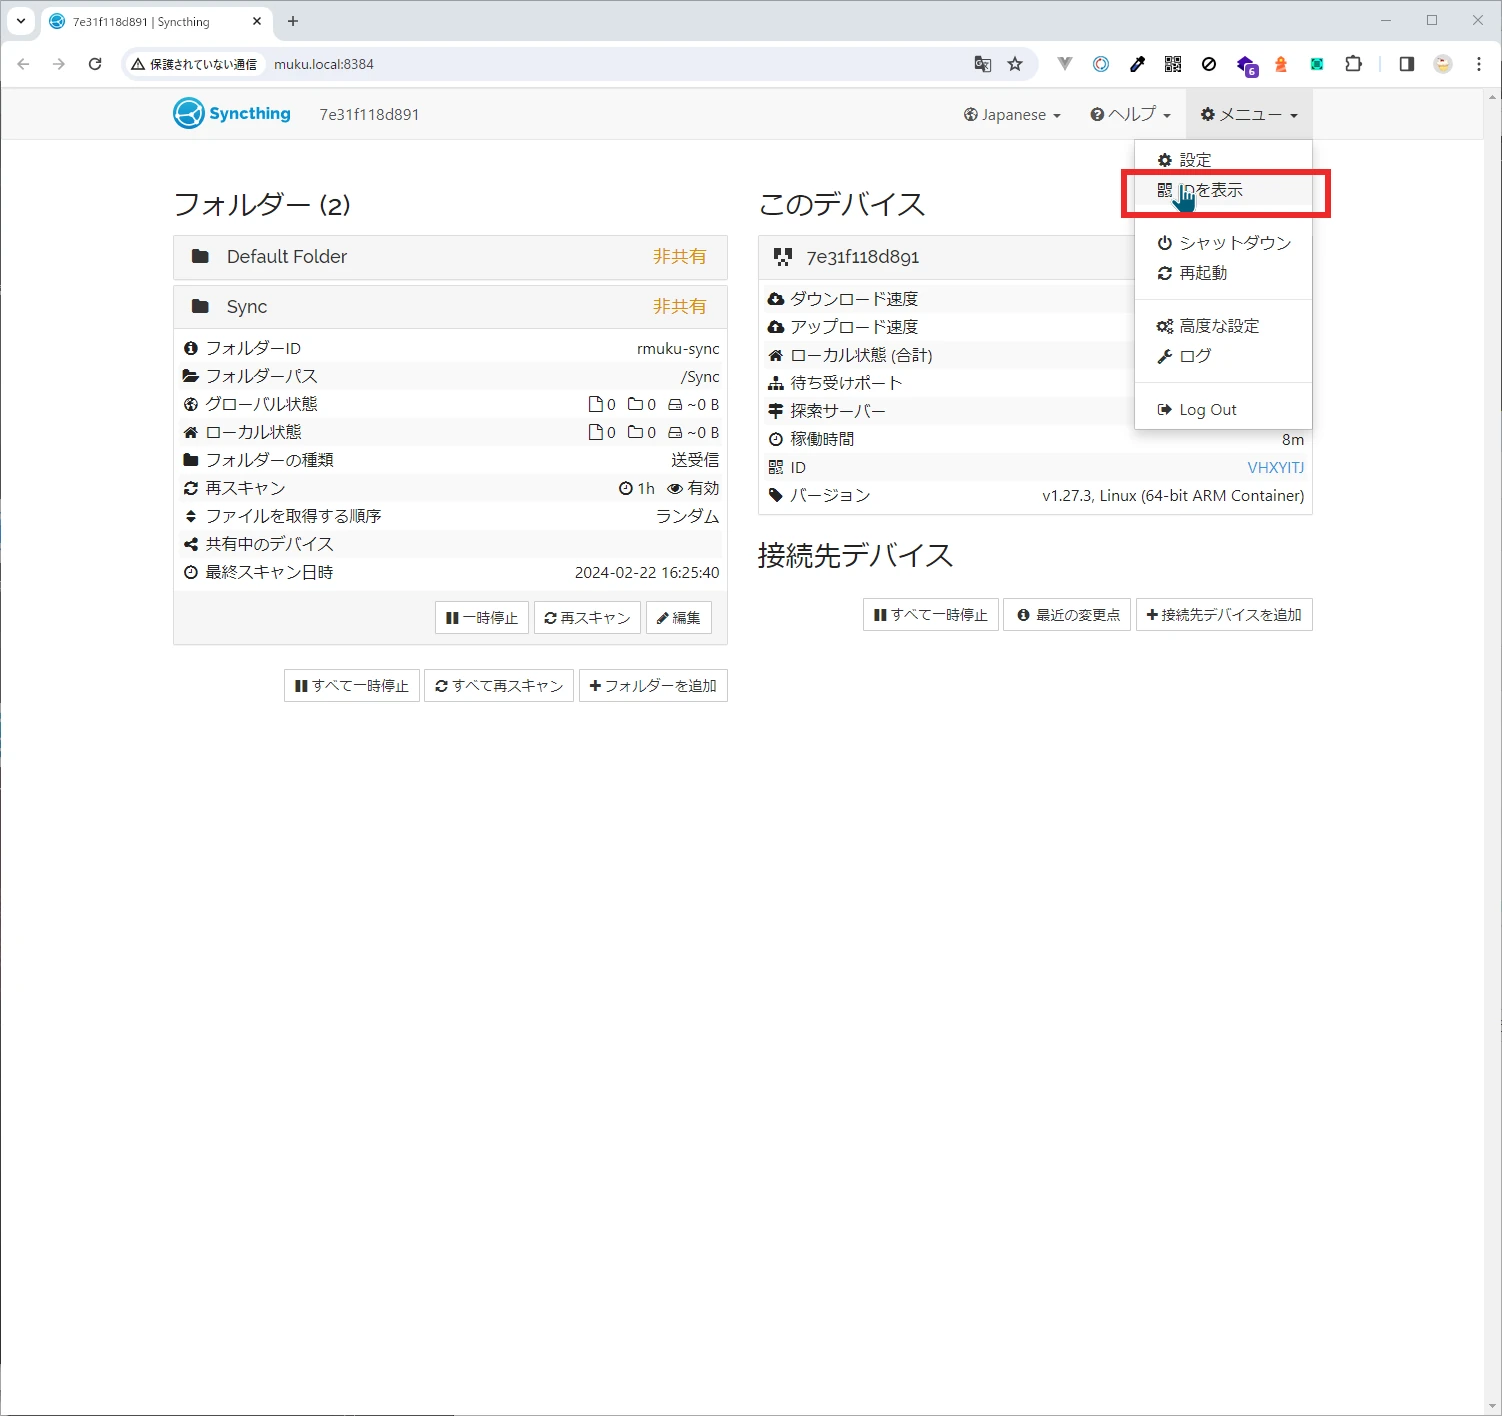The width and height of the screenshot is (1502, 1416).
Task: Click Log Out menu entry
Action: point(1223,410)
